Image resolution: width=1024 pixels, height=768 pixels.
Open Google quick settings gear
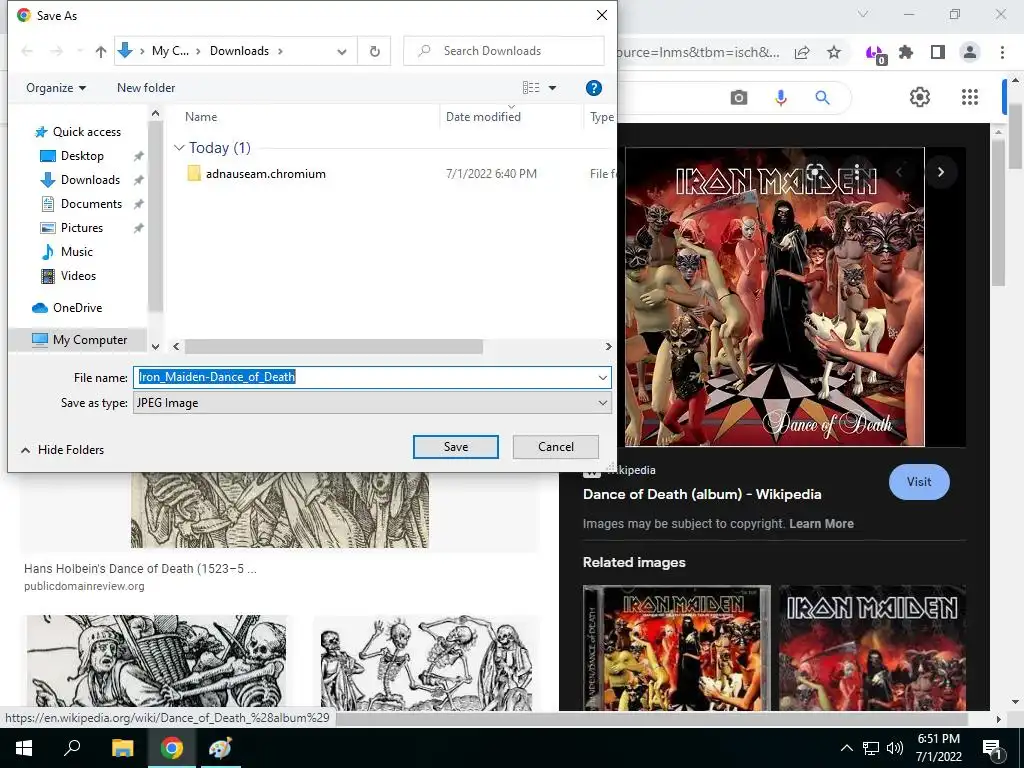point(920,97)
